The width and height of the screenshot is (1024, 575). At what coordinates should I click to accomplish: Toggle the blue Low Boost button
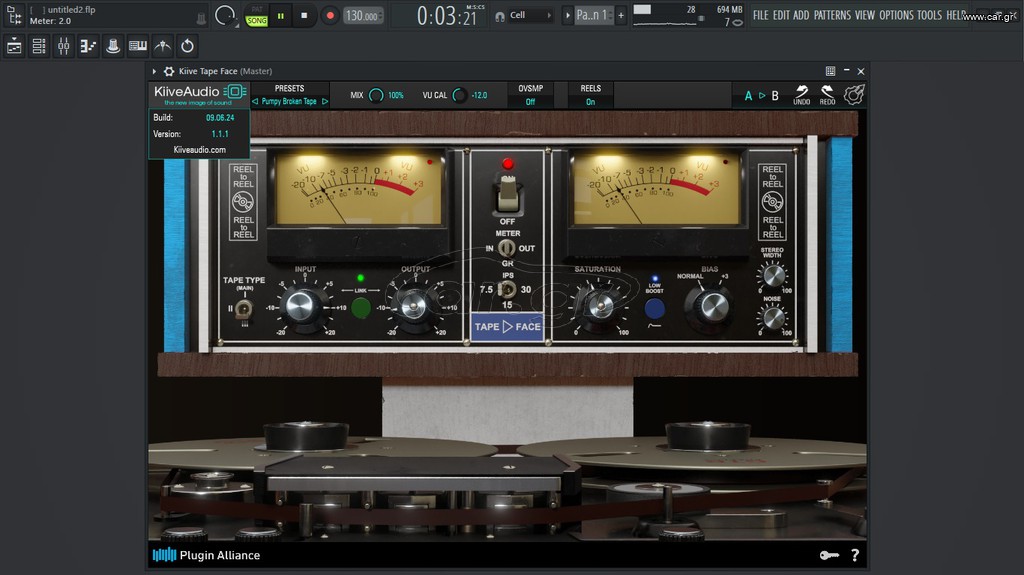pyautogui.click(x=654, y=308)
